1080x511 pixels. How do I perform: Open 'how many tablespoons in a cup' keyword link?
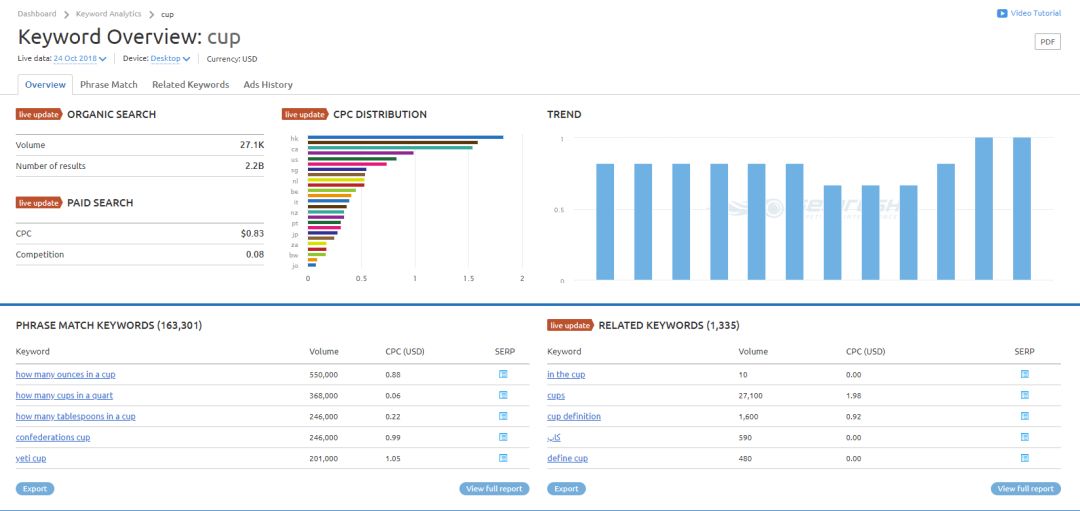75,416
